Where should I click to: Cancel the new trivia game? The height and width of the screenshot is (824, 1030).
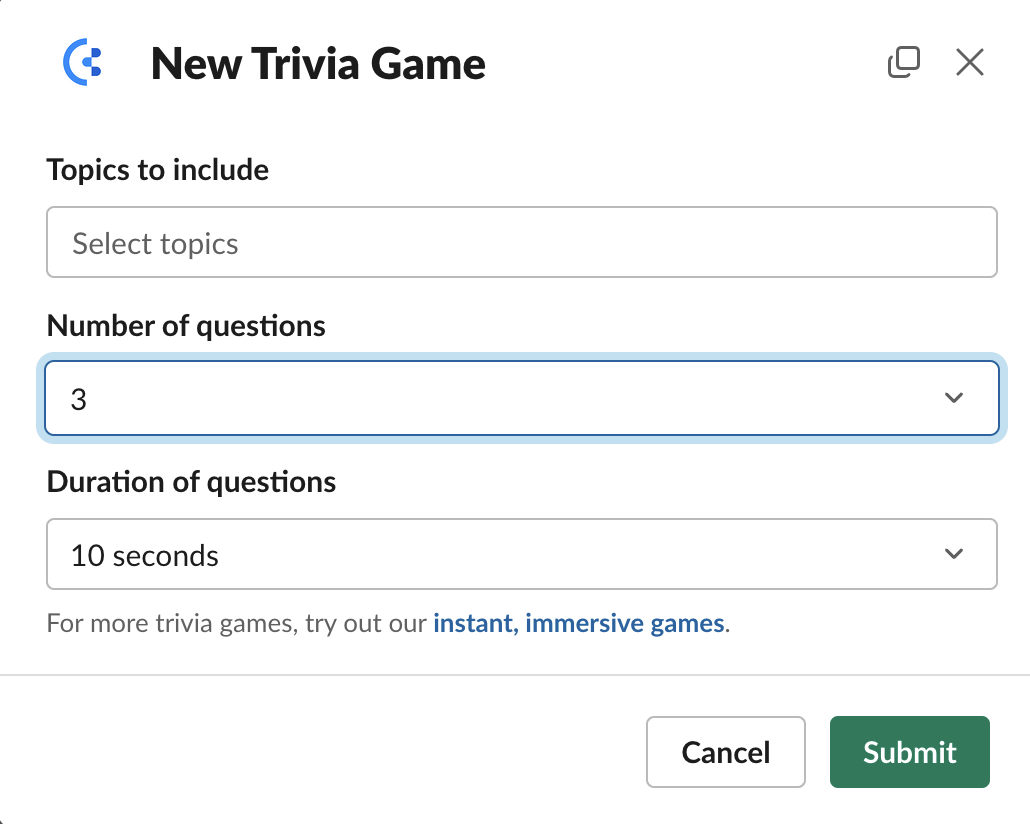tap(725, 752)
